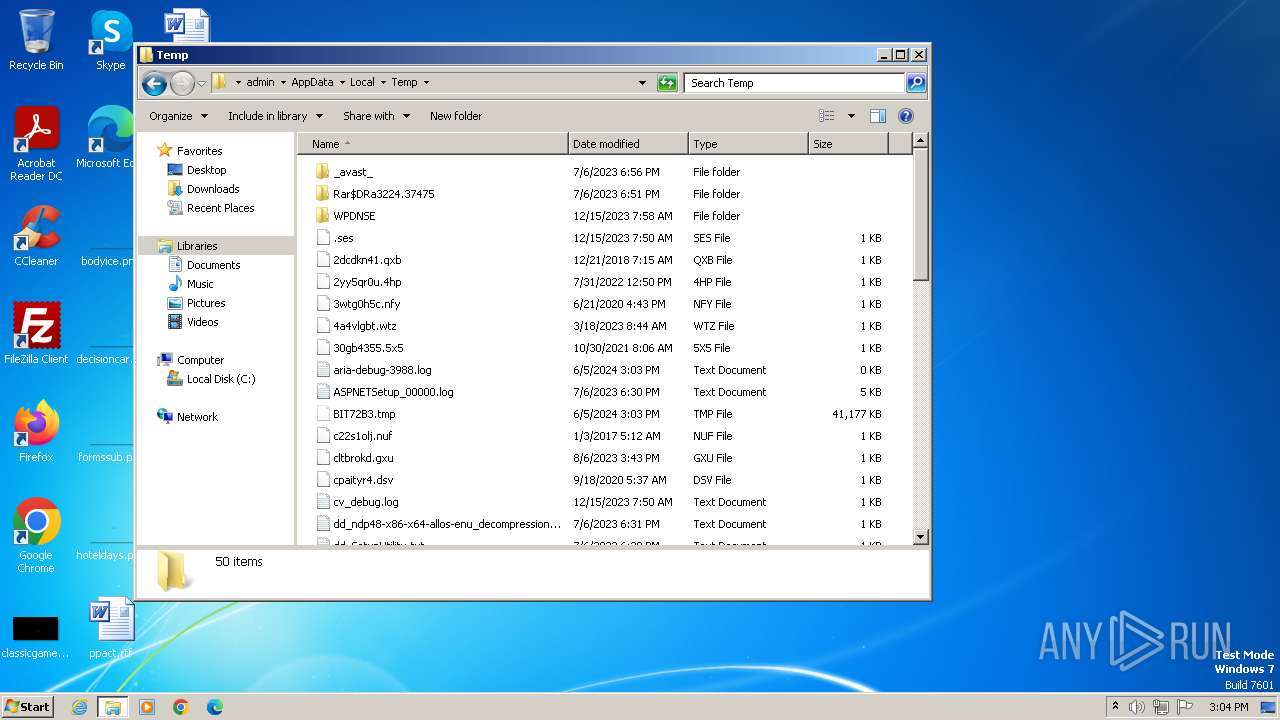Viewport: 1280px width, 720px height.
Task: Select file 2dcdkn41.qxb
Action: coord(367,260)
